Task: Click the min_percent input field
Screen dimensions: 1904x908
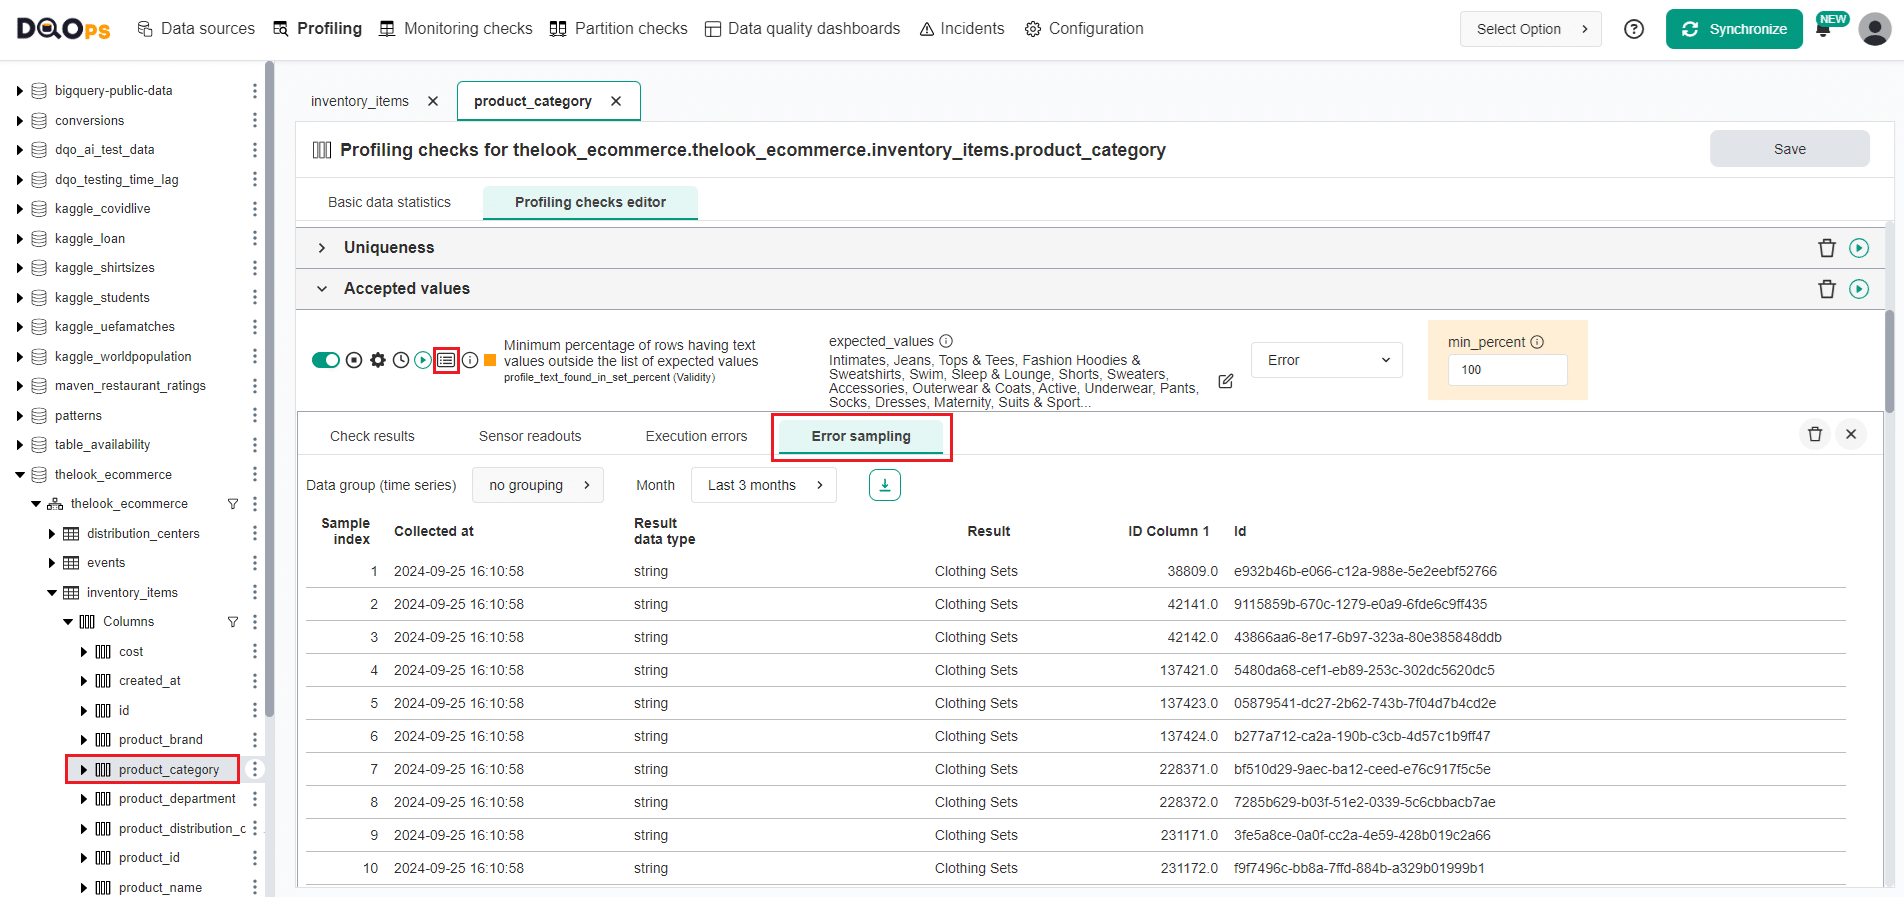Action: pyautogui.click(x=1507, y=370)
